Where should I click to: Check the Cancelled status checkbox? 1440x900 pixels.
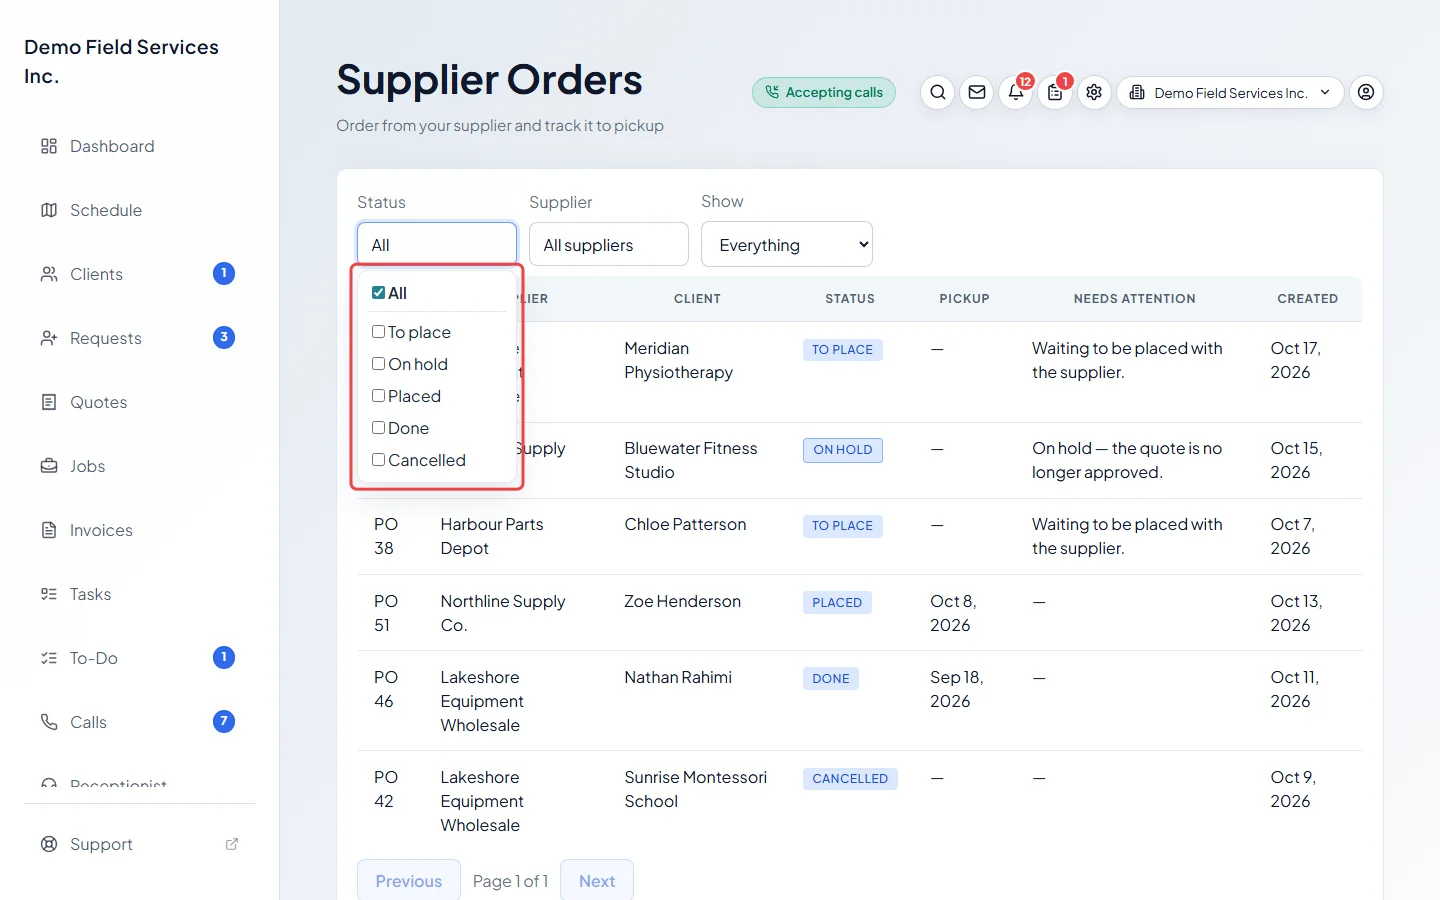pos(378,459)
